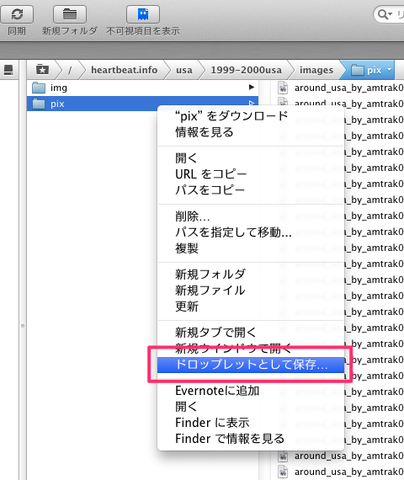Go to images breadcrumb segment

click(x=316, y=70)
